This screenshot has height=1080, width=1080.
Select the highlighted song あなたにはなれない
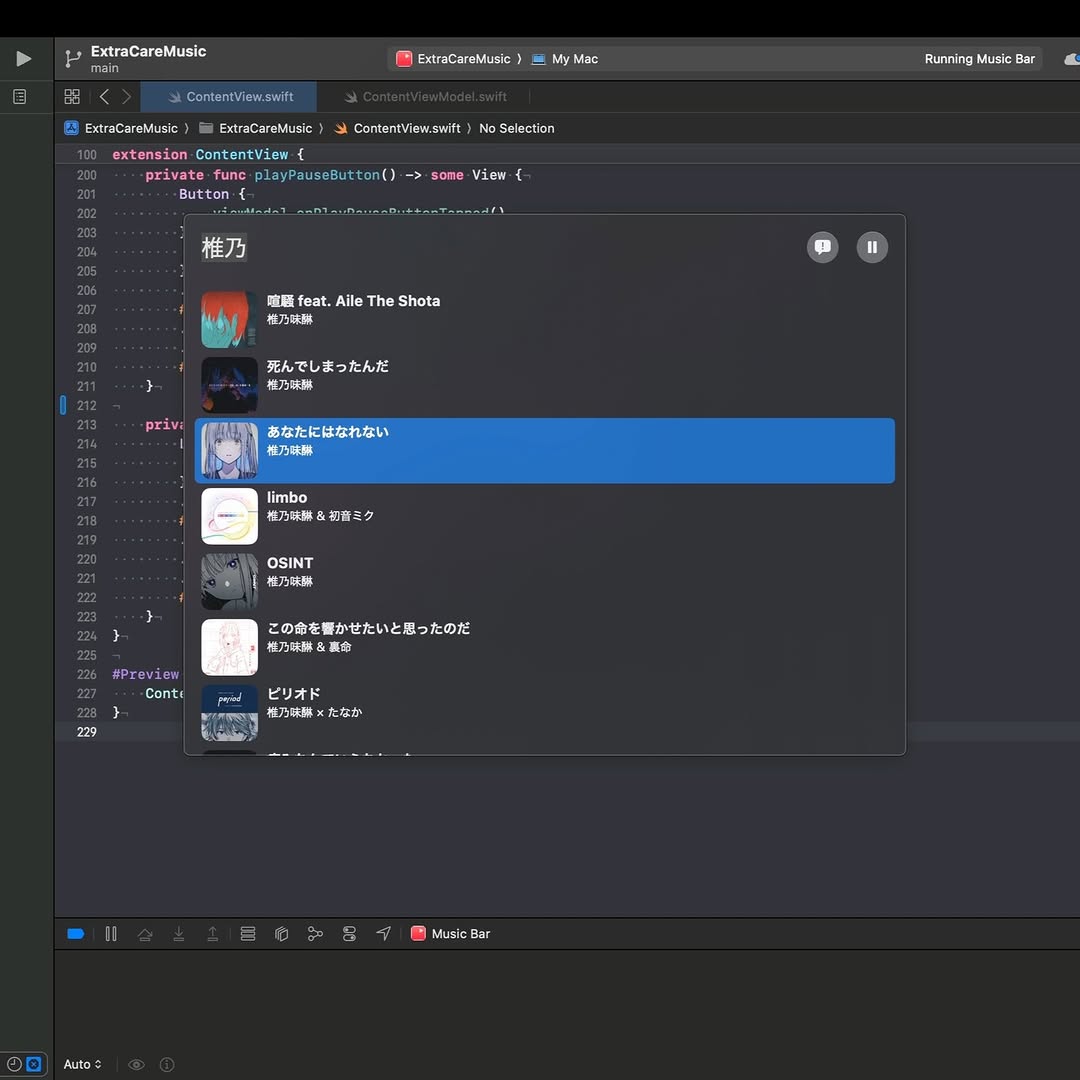click(544, 450)
